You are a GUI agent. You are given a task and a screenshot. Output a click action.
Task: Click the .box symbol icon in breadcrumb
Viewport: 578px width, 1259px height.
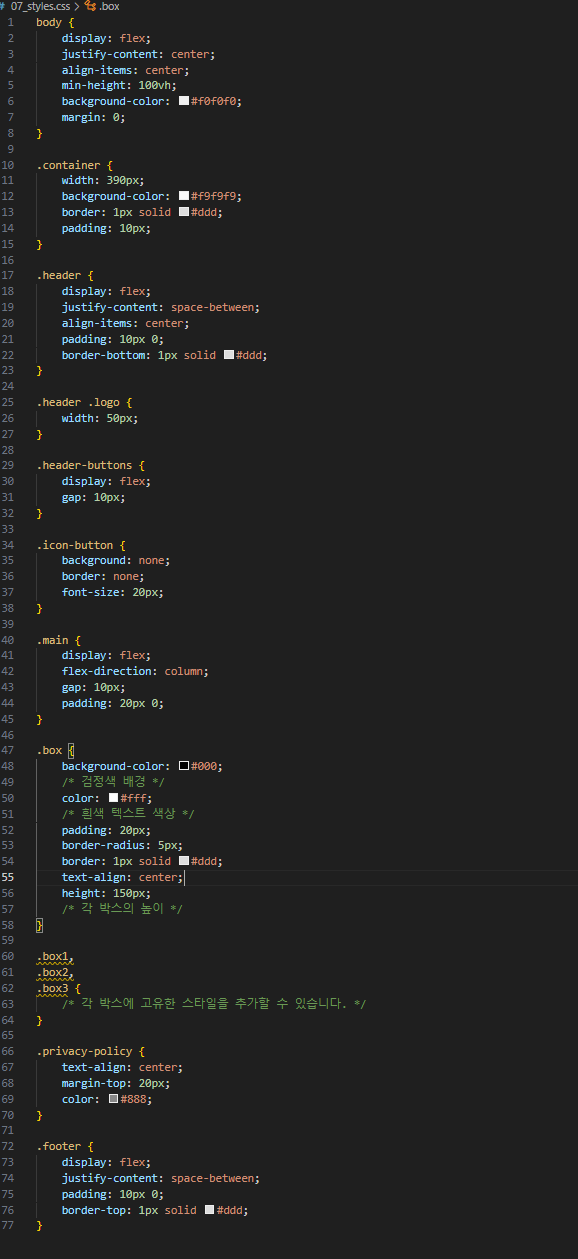(x=90, y=6)
